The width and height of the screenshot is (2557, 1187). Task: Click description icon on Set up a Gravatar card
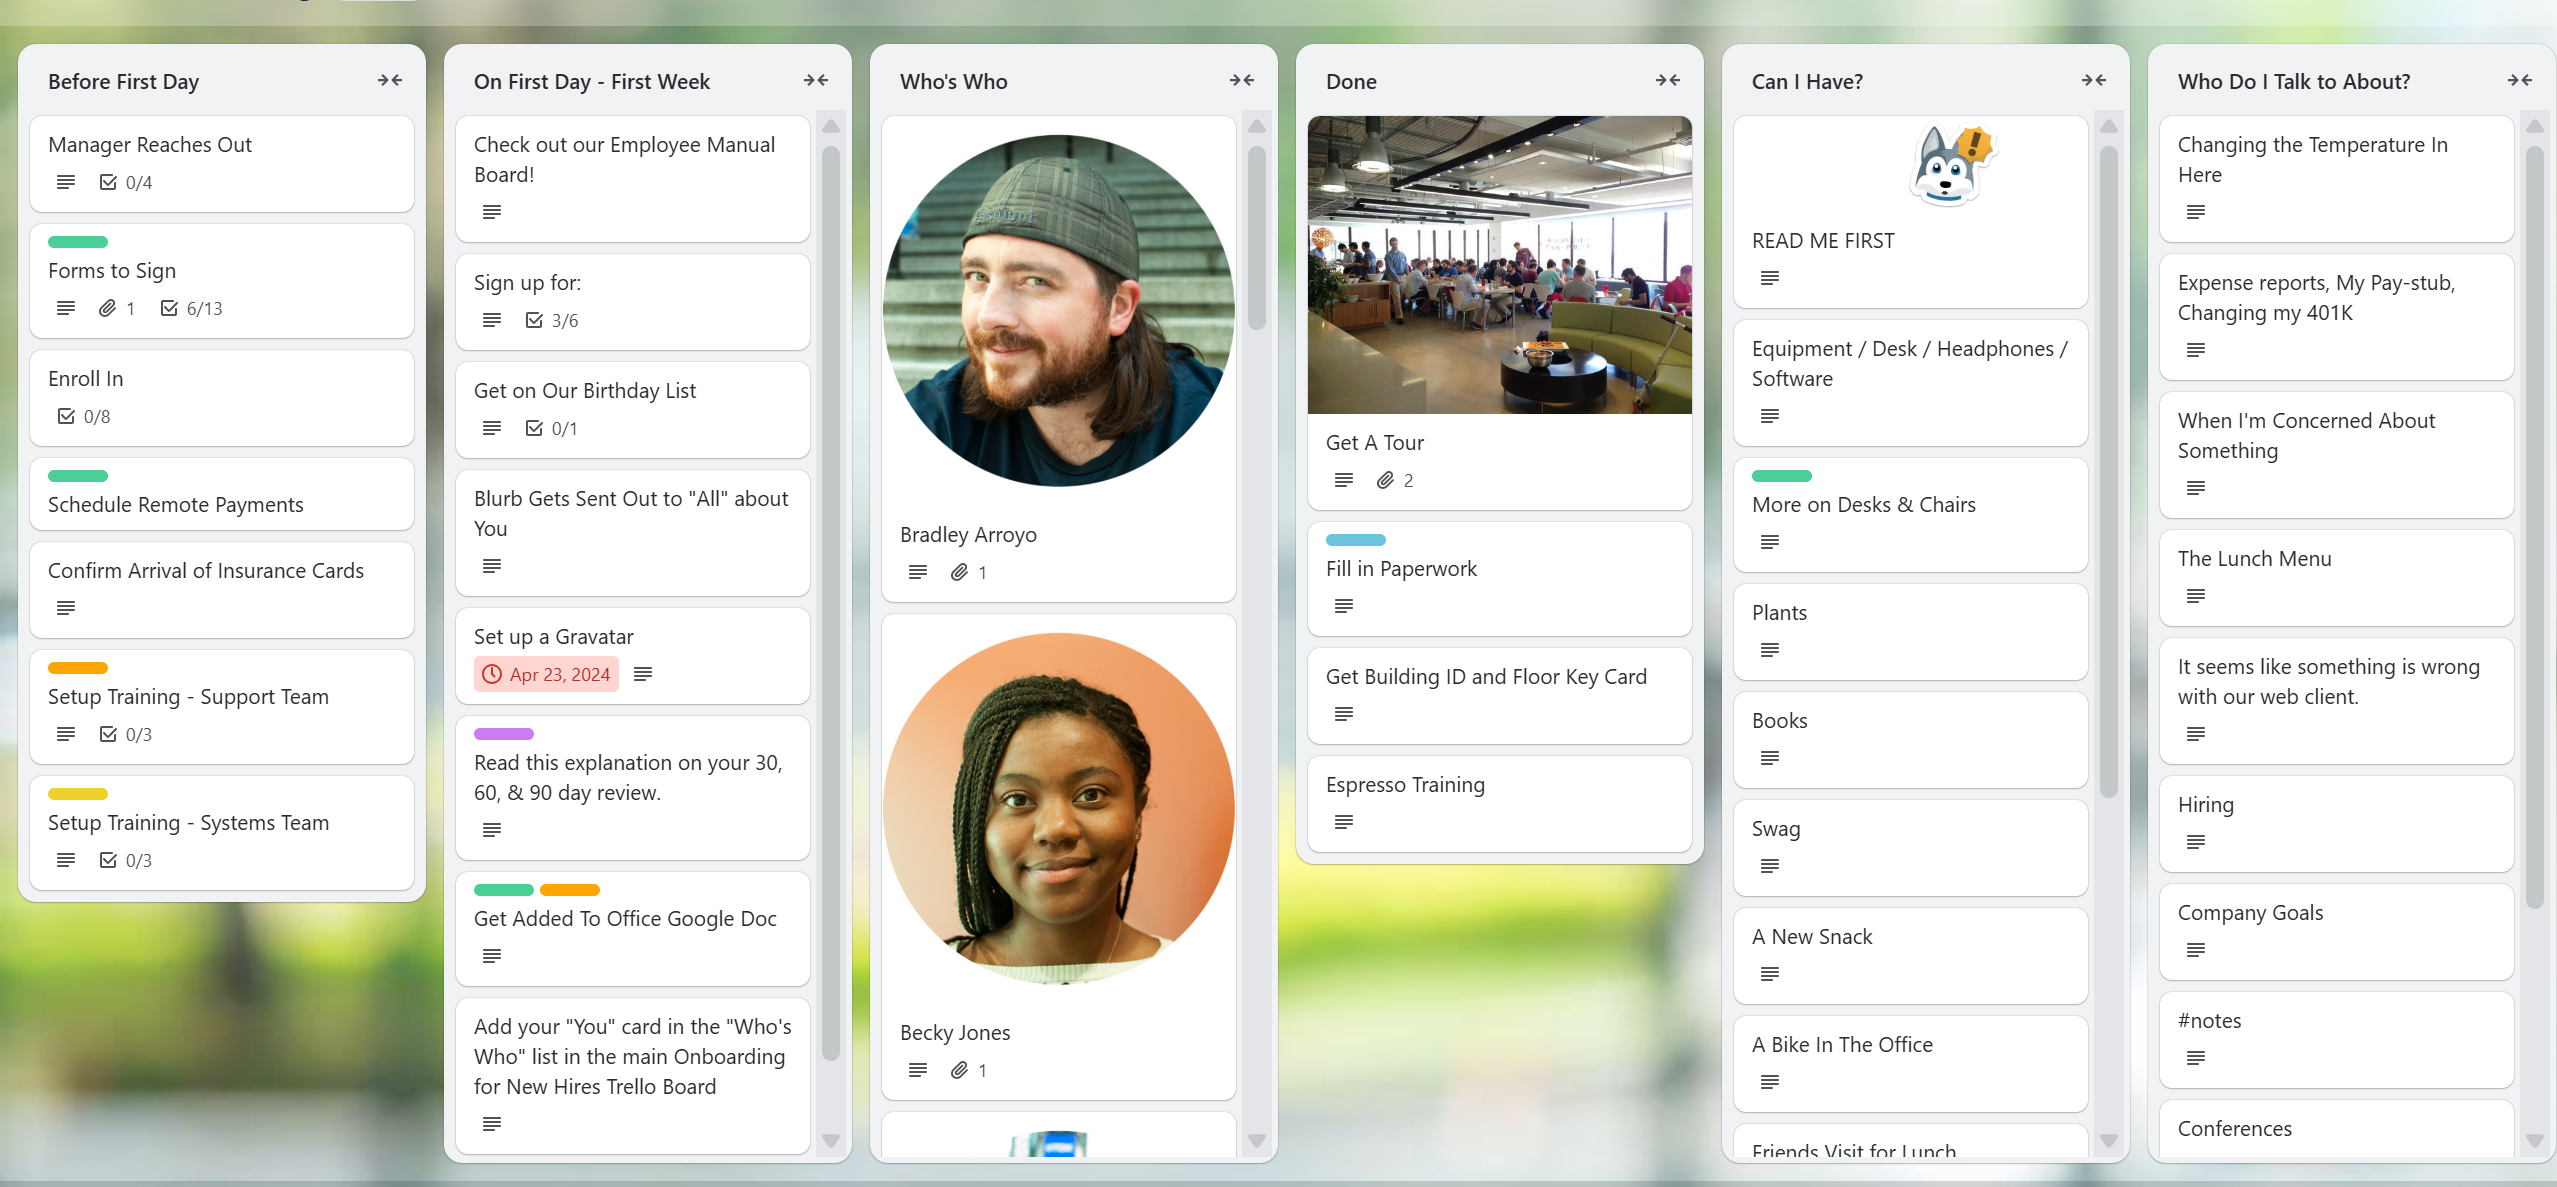point(643,674)
